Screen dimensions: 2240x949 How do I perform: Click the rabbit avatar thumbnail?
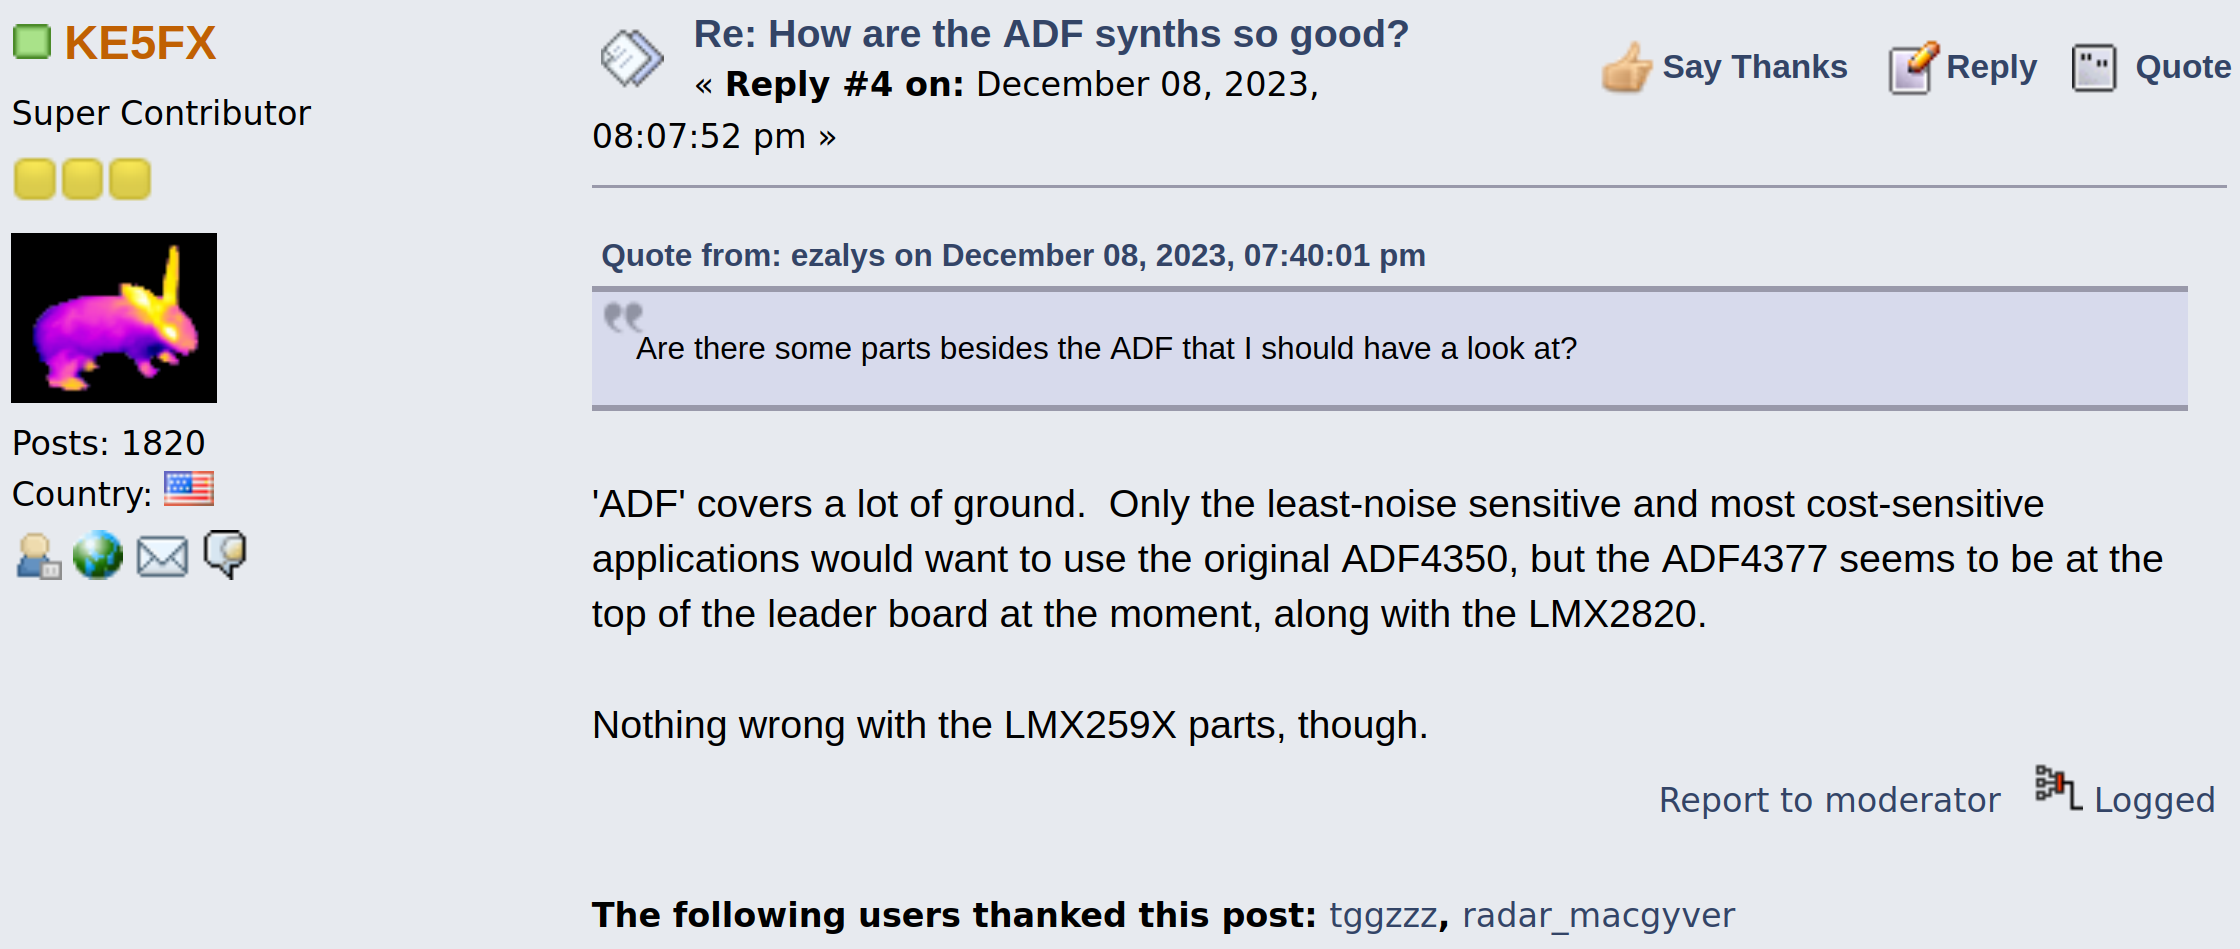click(114, 318)
